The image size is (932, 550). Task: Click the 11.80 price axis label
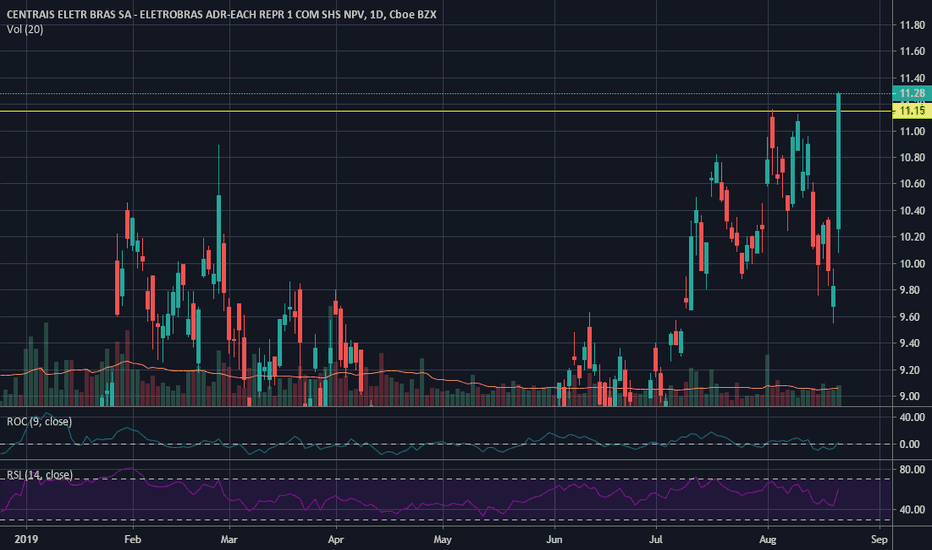(x=912, y=25)
